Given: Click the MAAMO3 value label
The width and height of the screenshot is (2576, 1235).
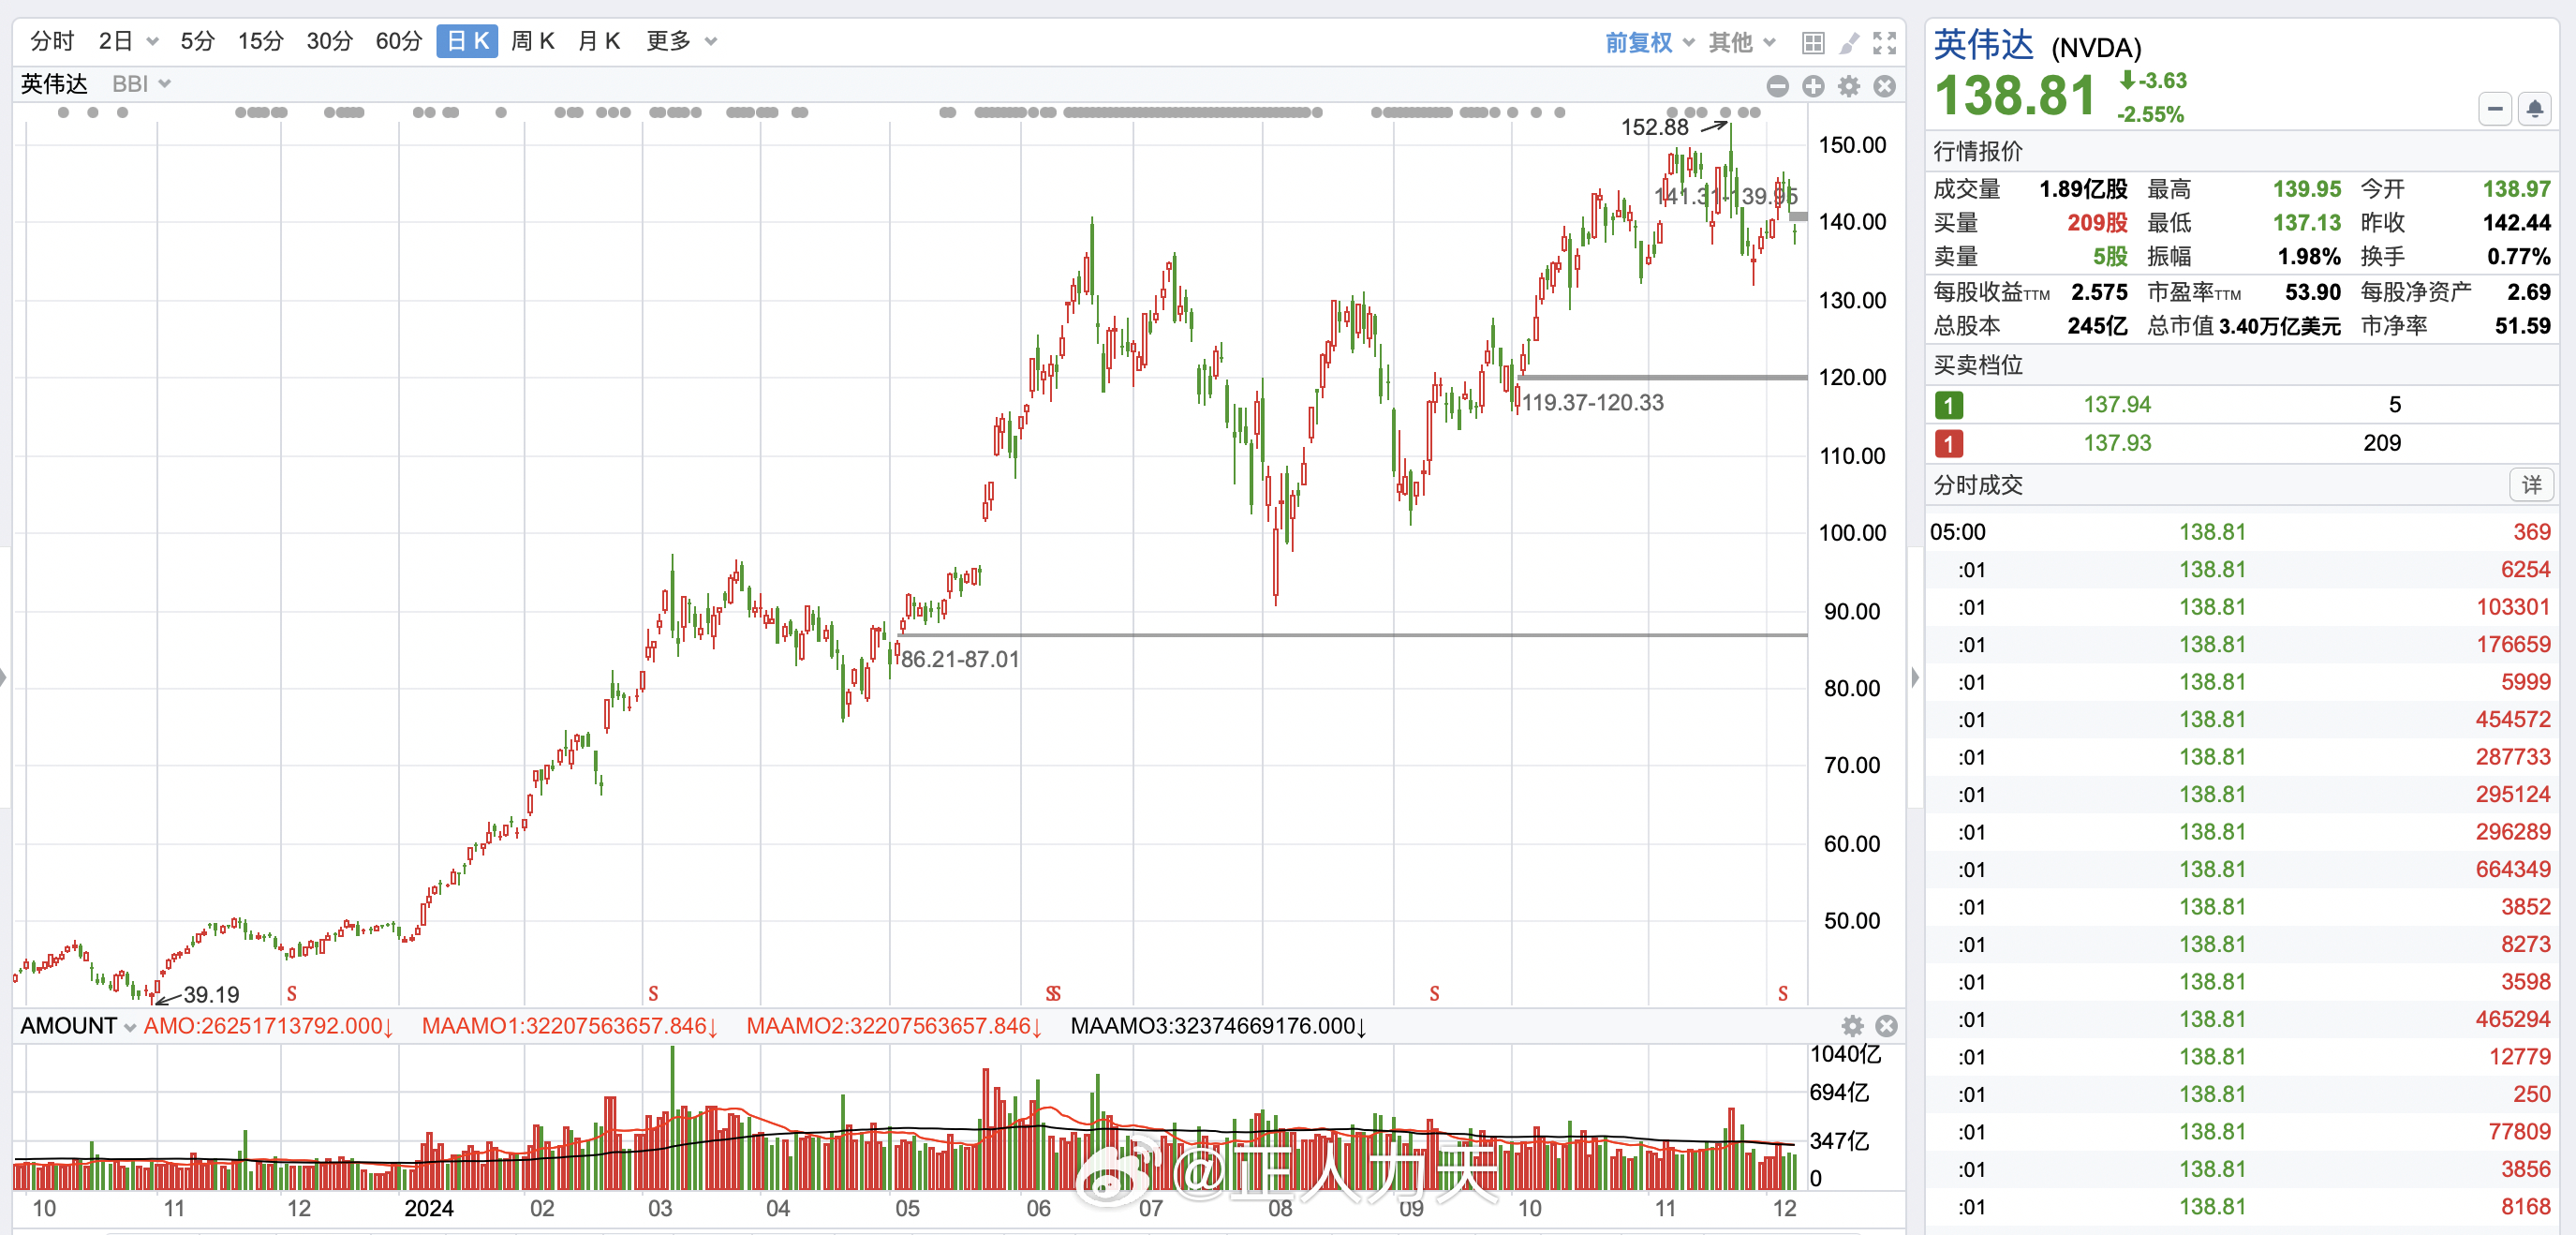Looking at the screenshot, I should tap(1218, 1026).
